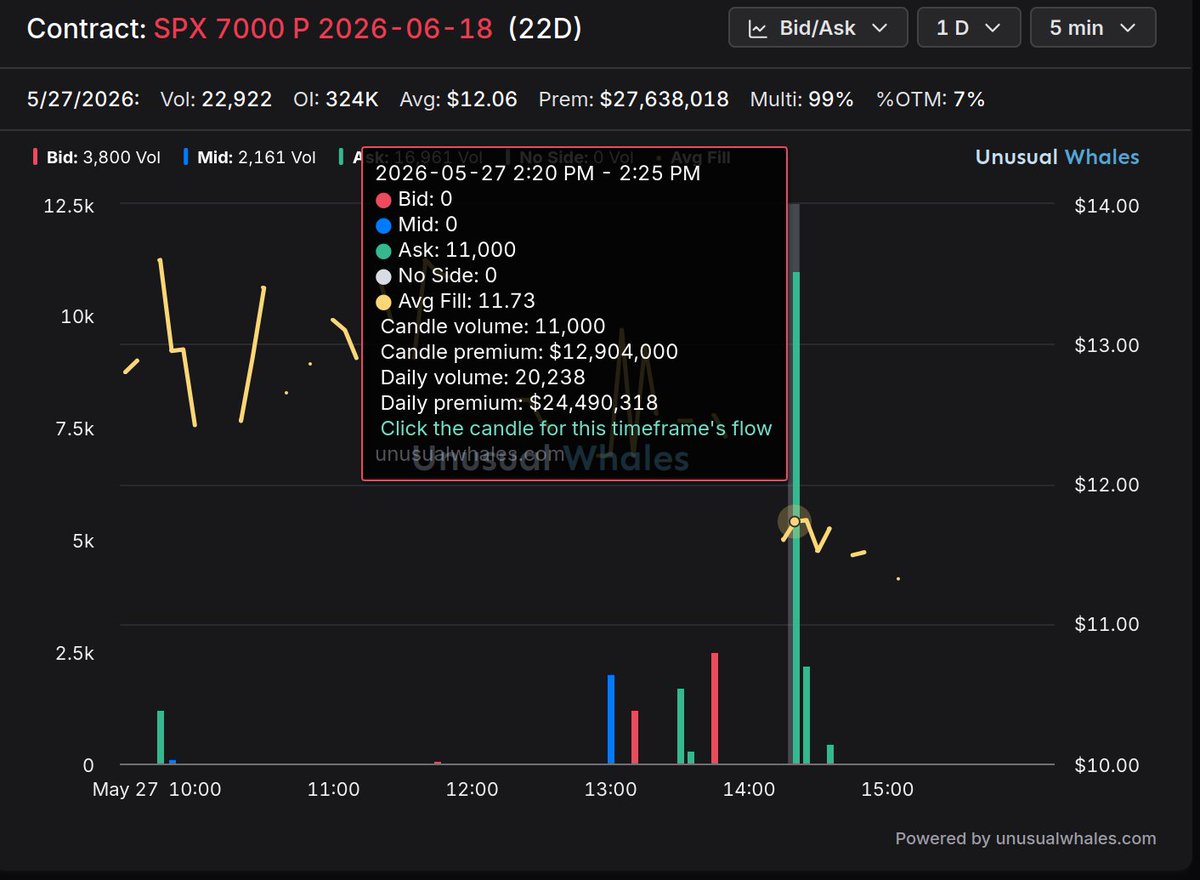Click the green bar right of the 11,000 candle
The height and width of the screenshot is (880, 1200).
click(x=806, y=716)
